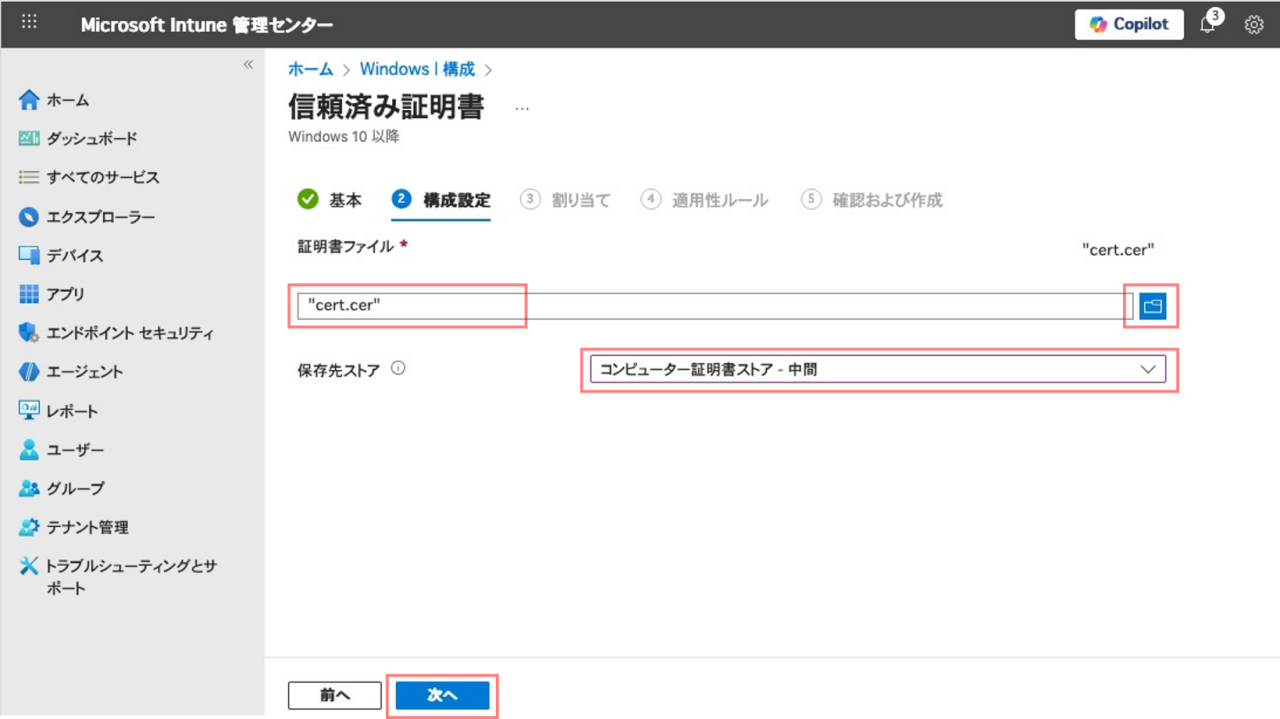The width and height of the screenshot is (1280, 719).
Task: Click the folder browse icon for certificate file
Action: pyautogui.click(x=1152, y=306)
